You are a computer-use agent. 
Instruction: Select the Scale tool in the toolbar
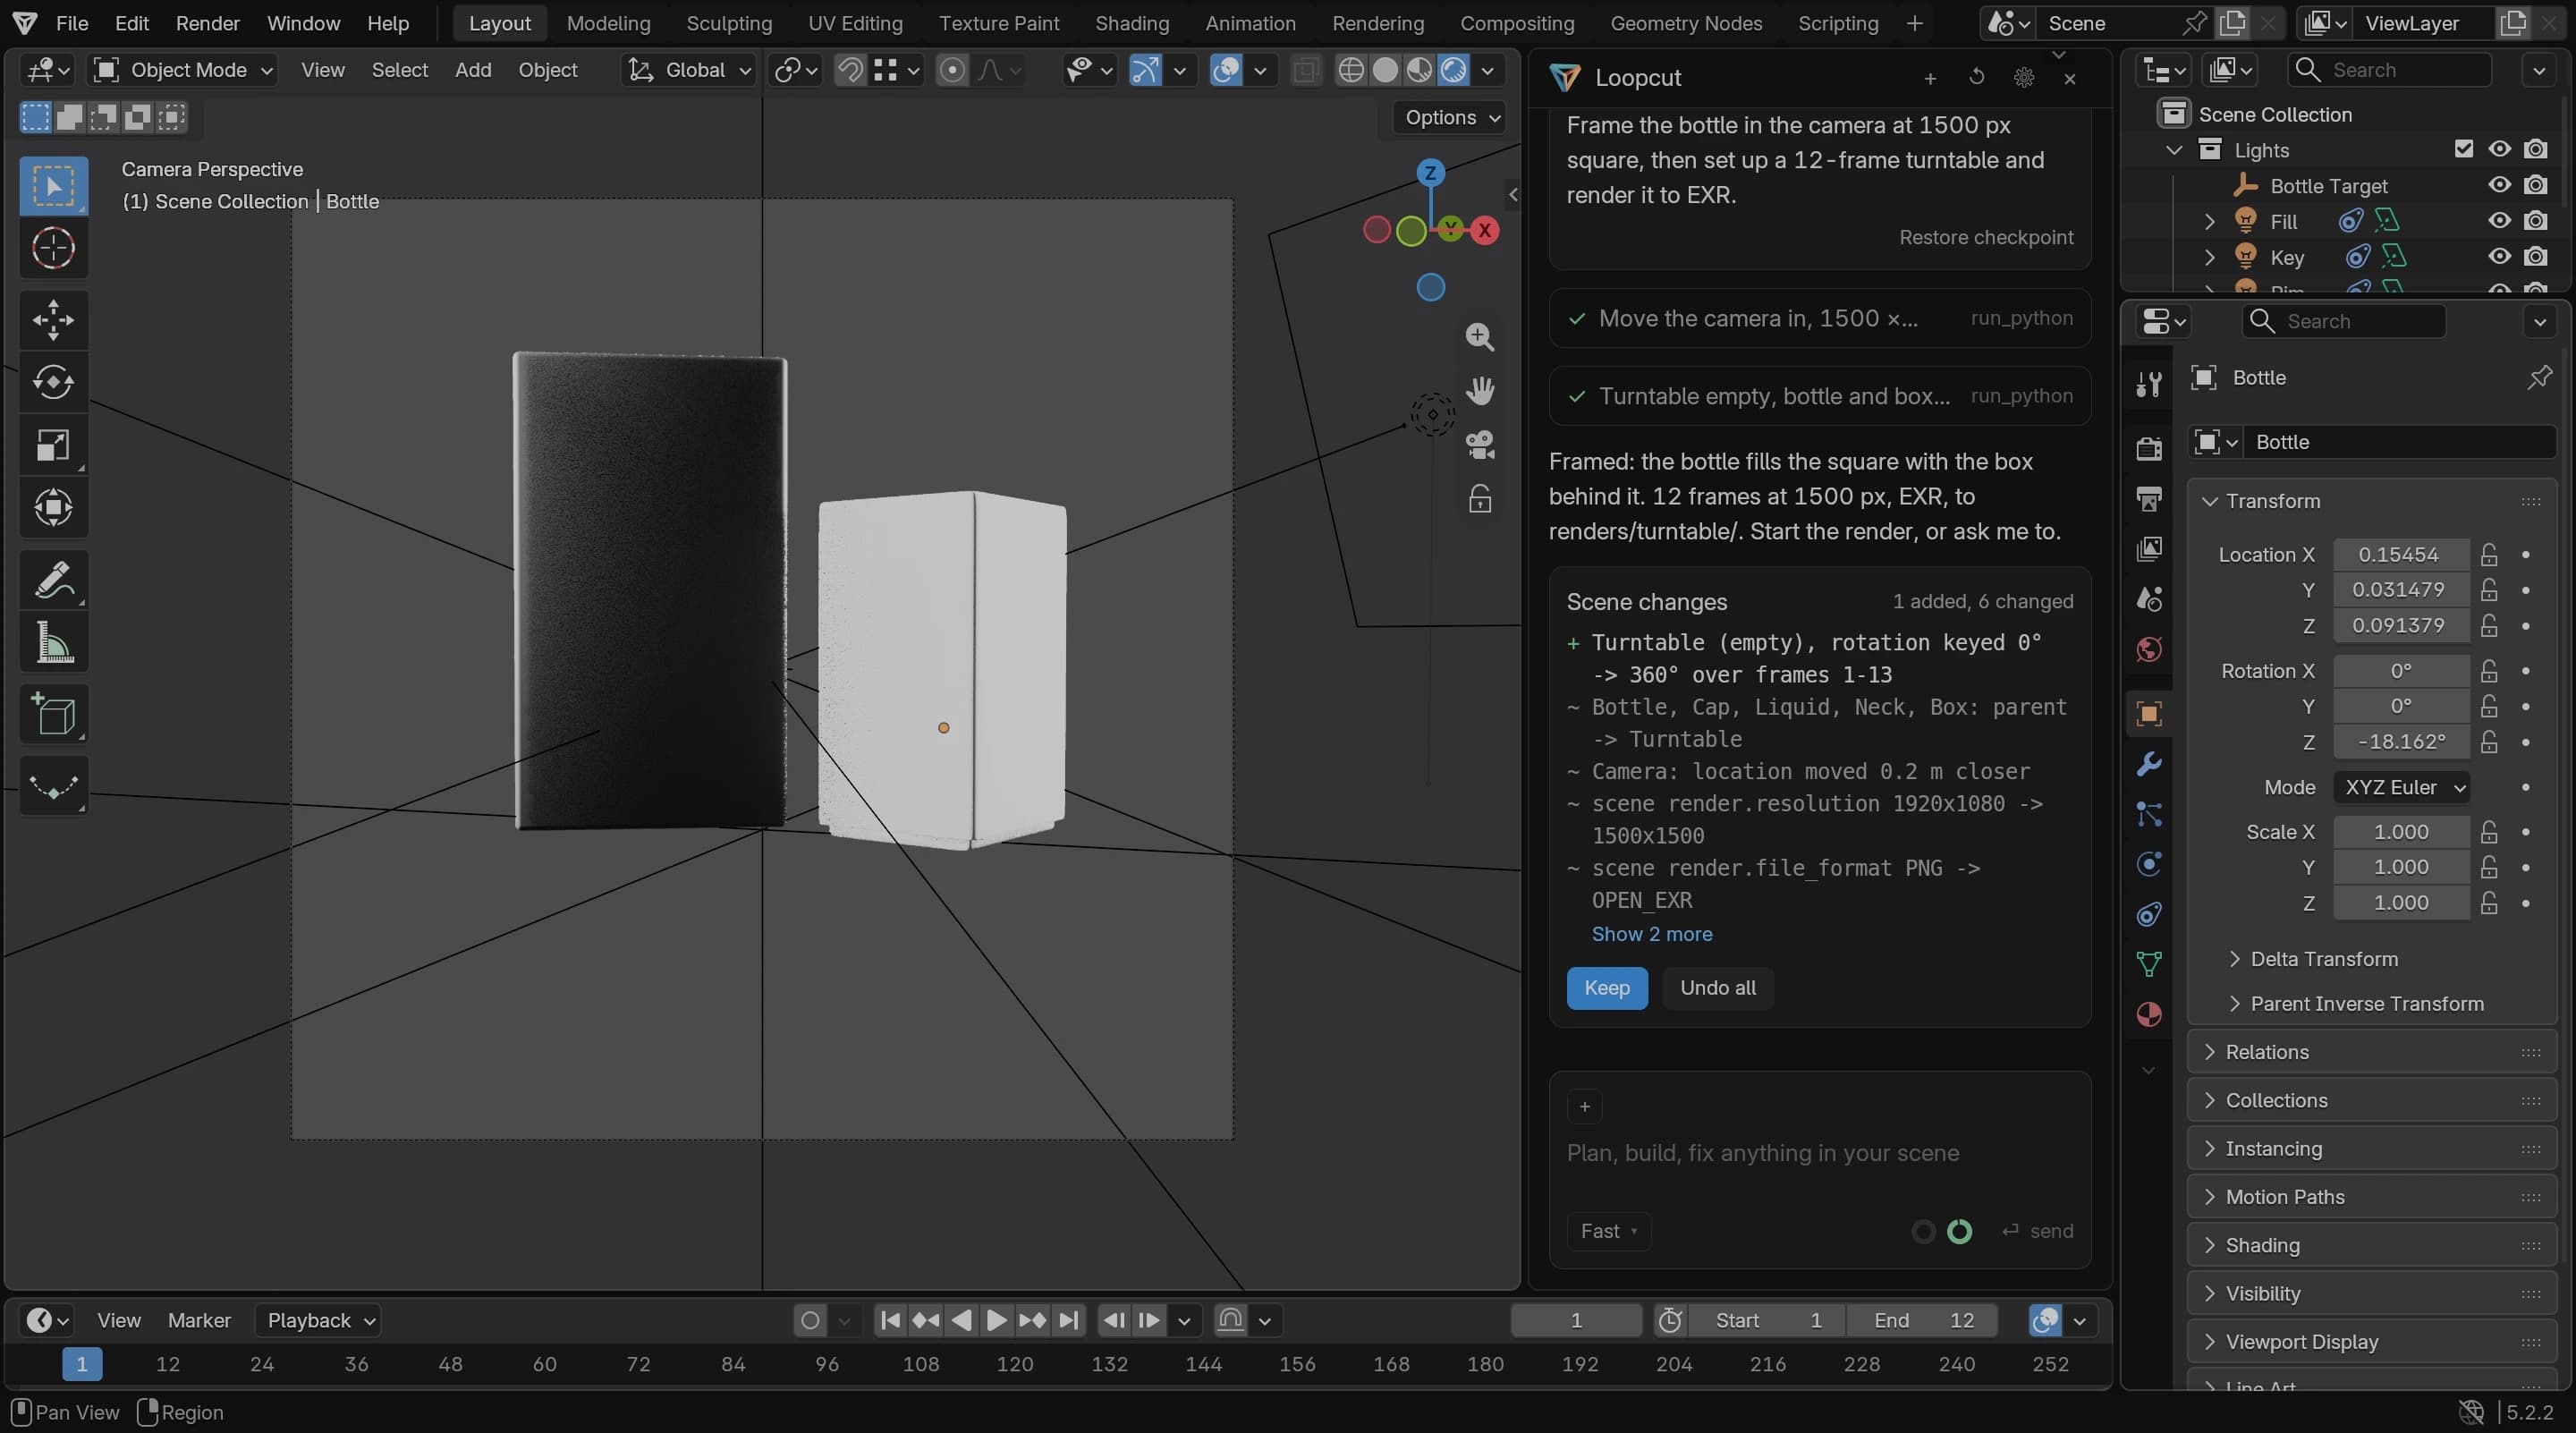[53, 445]
